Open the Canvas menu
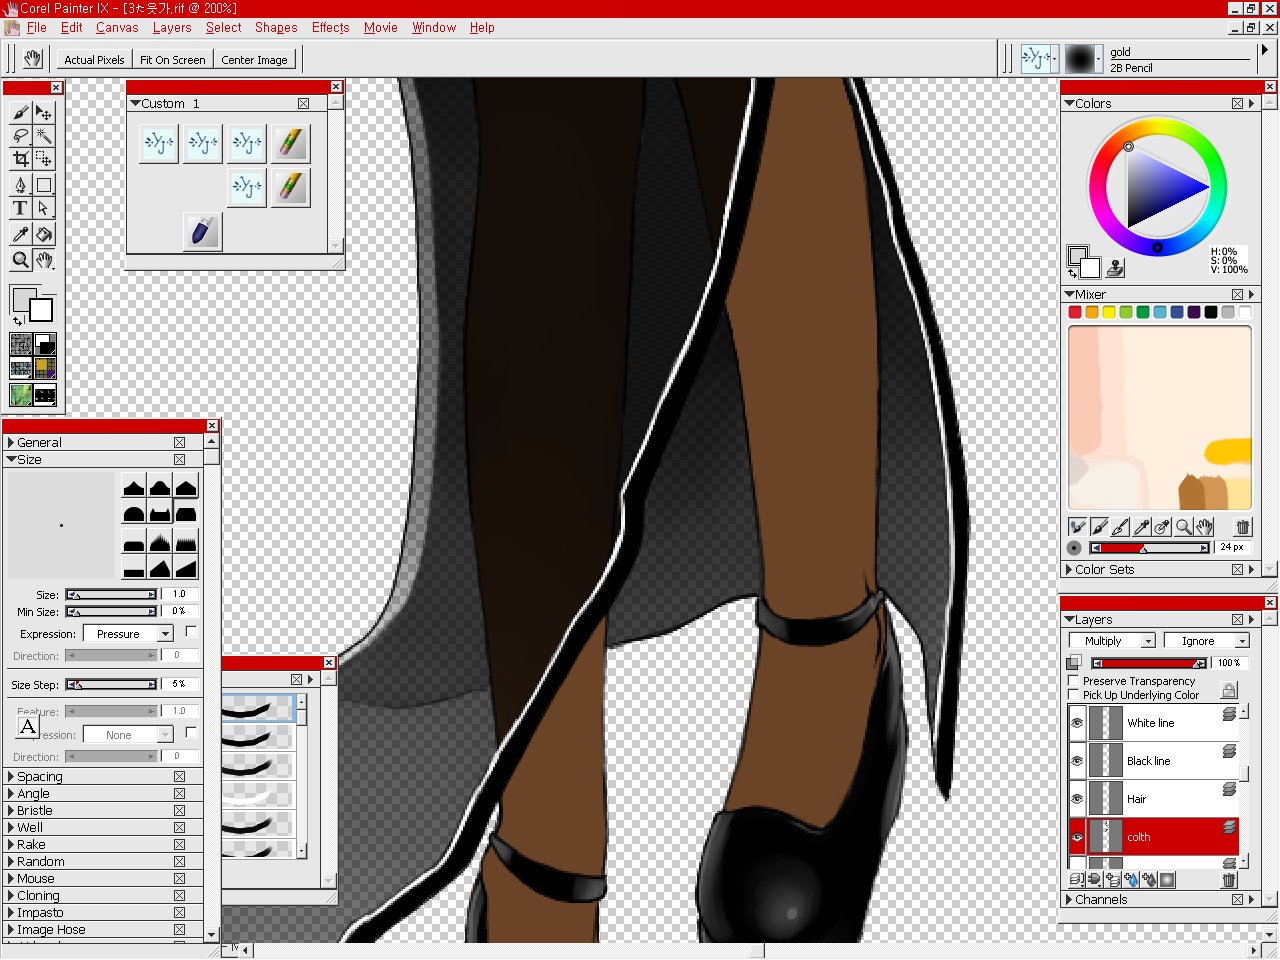This screenshot has width=1280, height=960. click(117, 28)
